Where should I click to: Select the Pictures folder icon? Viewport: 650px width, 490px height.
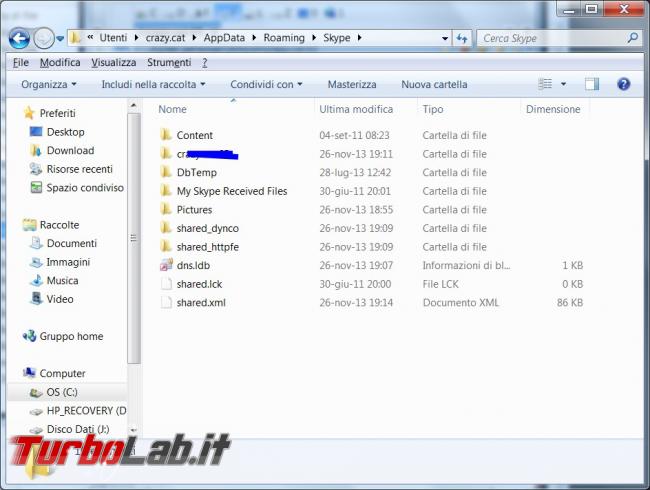166,209
